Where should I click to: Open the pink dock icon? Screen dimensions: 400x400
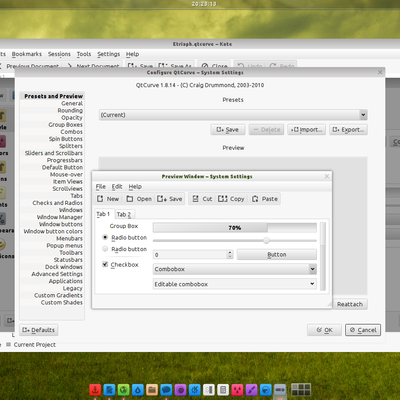pyautogui.click(x=237, y=389)
